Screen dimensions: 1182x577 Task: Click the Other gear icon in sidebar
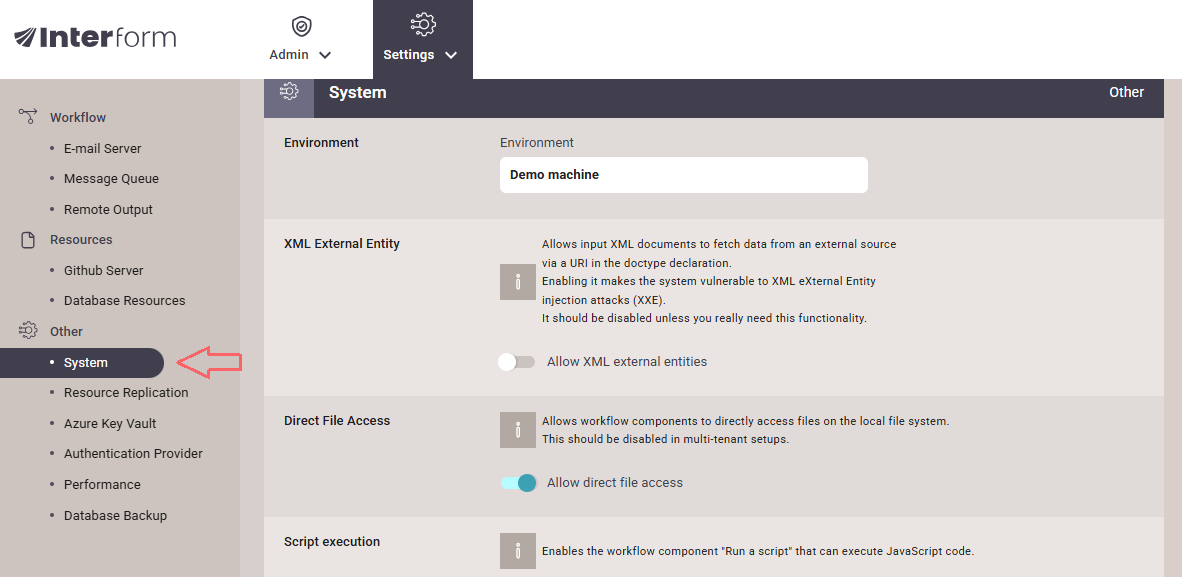click(x=28, y=331)
